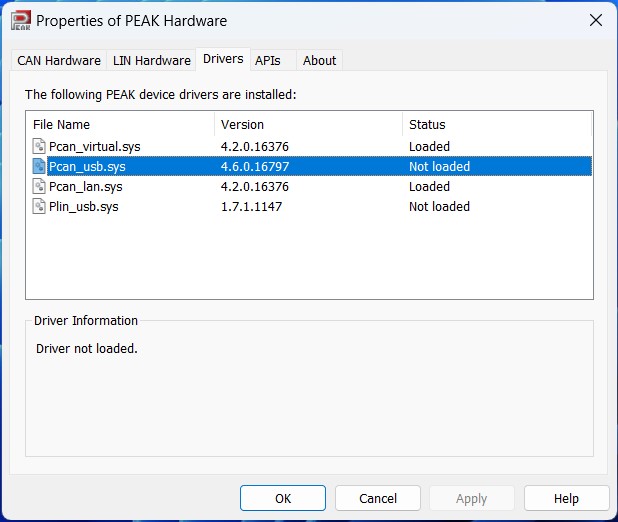Click the 'Driver not loaded.' information text
The image size is (618, 522).
pos(87,349)
